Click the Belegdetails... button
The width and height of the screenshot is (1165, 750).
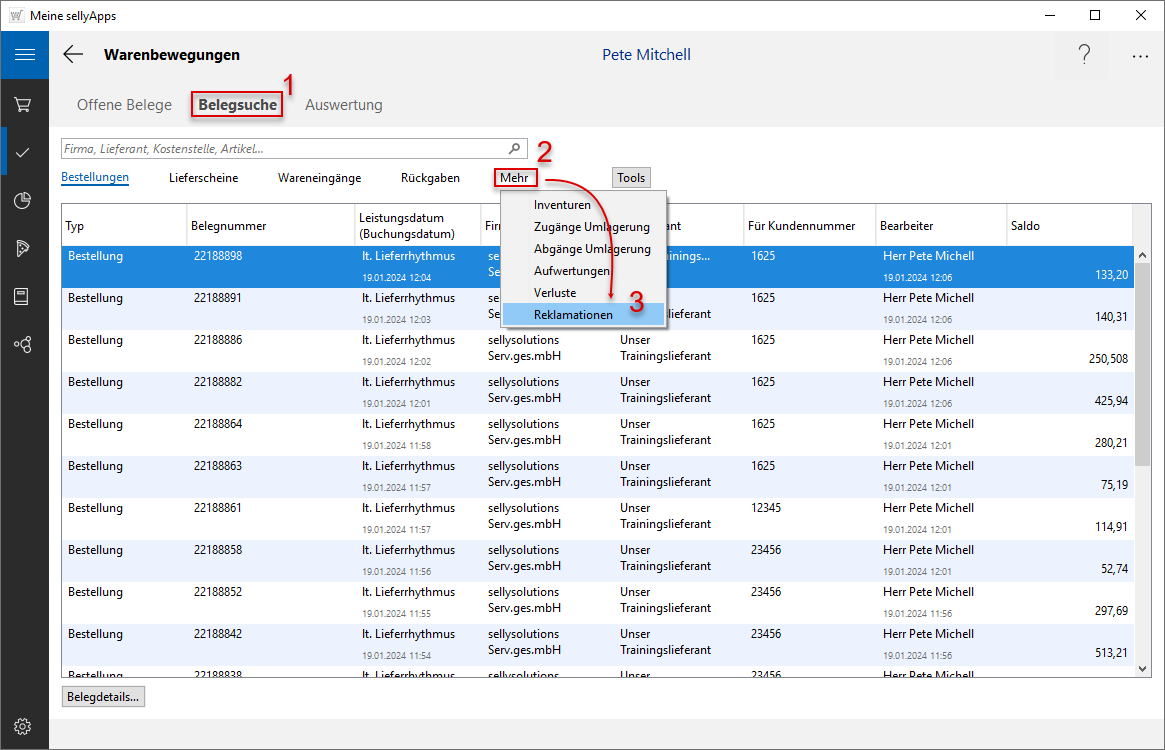click(x=103, y=696)
